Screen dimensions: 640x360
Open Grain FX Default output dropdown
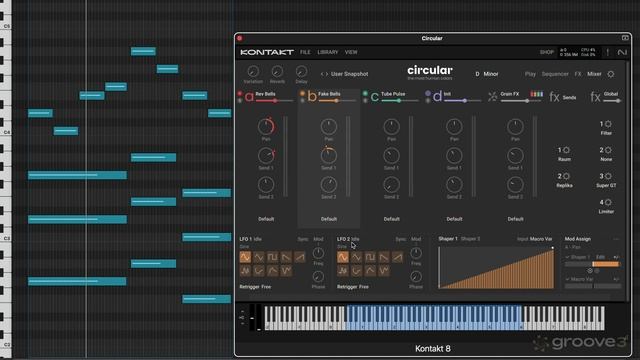(x=516, y=219)
